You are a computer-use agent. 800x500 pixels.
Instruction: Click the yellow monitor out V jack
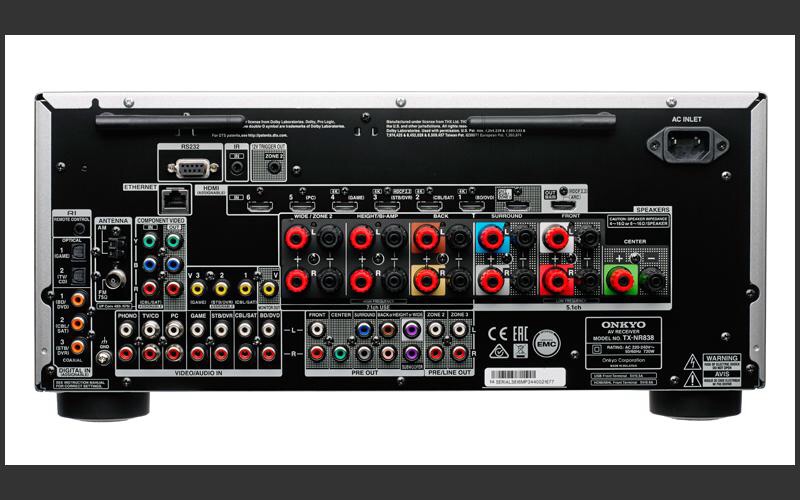(269, 289)
